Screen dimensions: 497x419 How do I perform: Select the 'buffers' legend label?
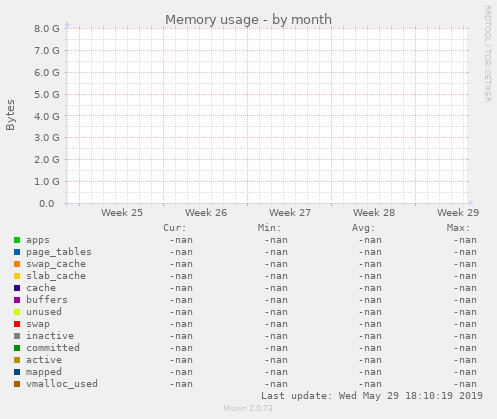click(47, 300)
